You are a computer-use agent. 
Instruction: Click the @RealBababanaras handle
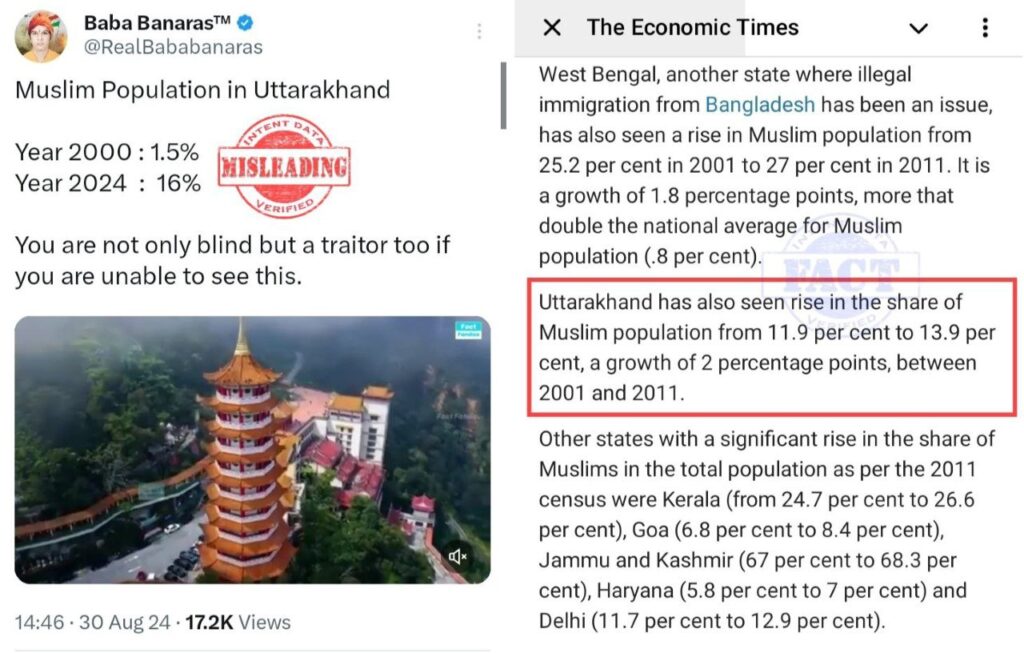[x=173, y=47]
